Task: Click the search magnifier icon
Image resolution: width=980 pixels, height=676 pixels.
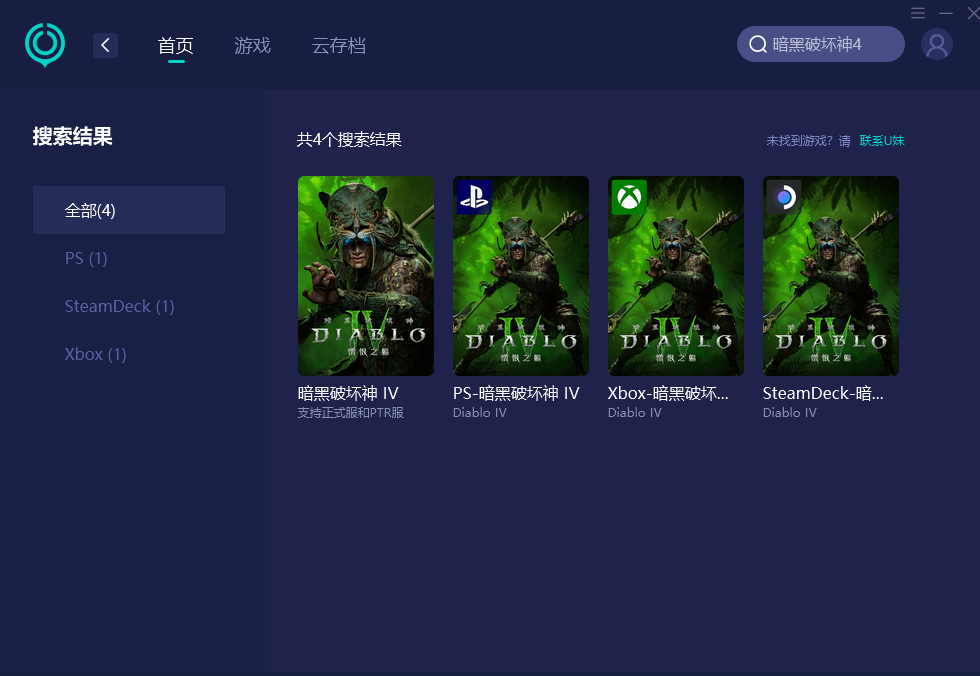Action: click(x=758, y=45)
